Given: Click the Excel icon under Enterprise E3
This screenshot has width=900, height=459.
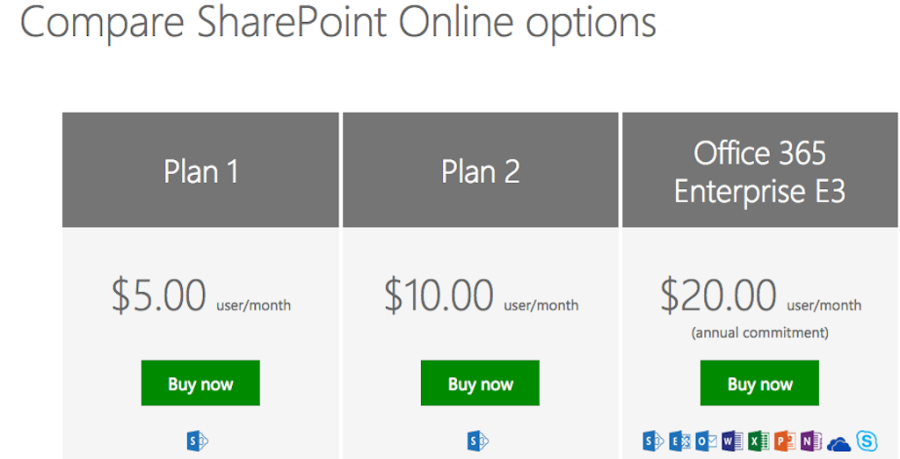Looking at the screenshot, I should 758,441.
